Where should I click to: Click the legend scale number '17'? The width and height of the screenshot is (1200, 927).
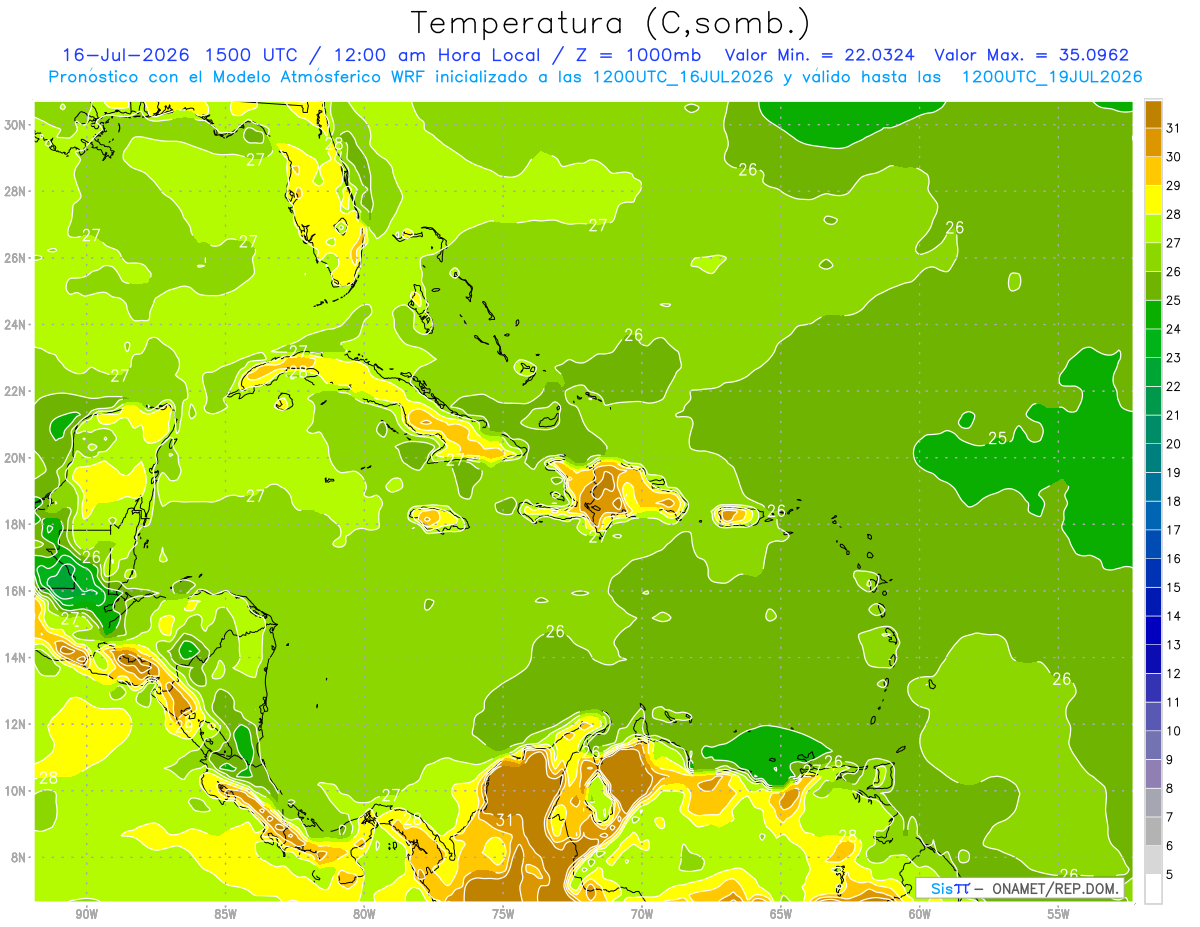coord(1174,530)
